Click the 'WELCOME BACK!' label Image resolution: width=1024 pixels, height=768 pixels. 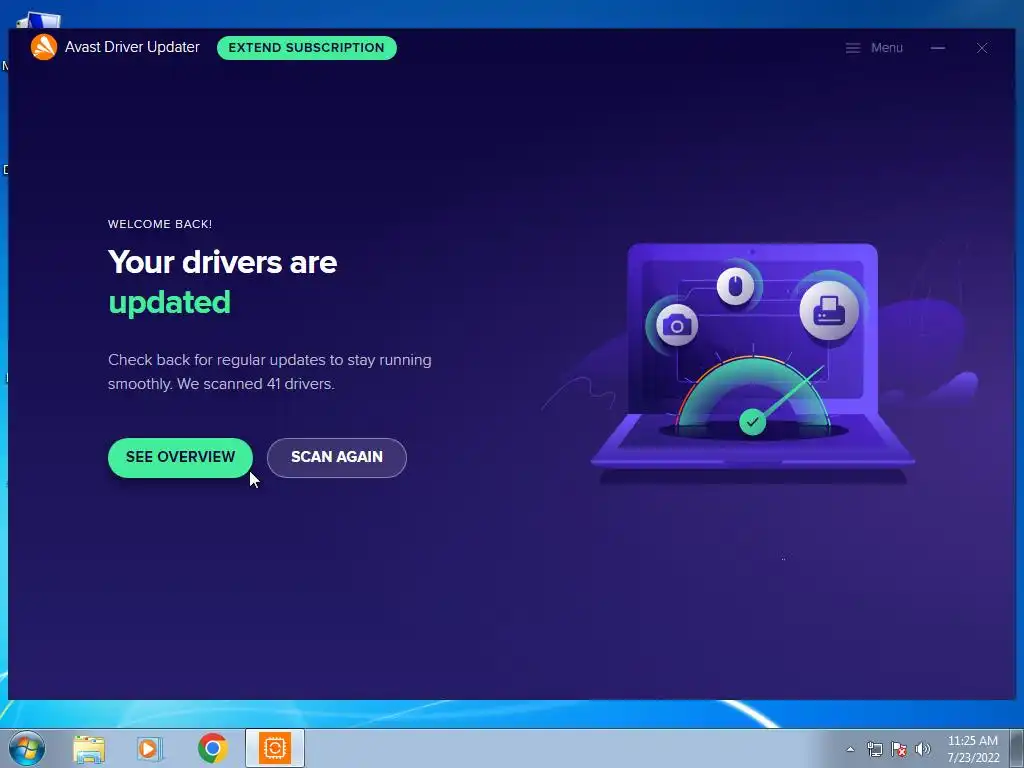[160, 224]
